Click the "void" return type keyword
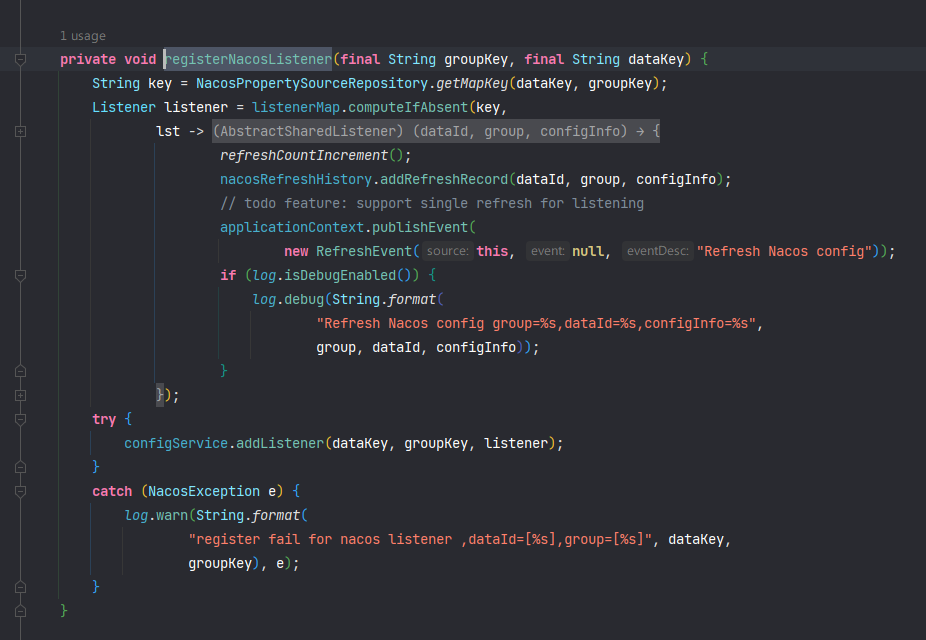Image resolution: width=926 pixels, height=640 pixels. (140, 59)
